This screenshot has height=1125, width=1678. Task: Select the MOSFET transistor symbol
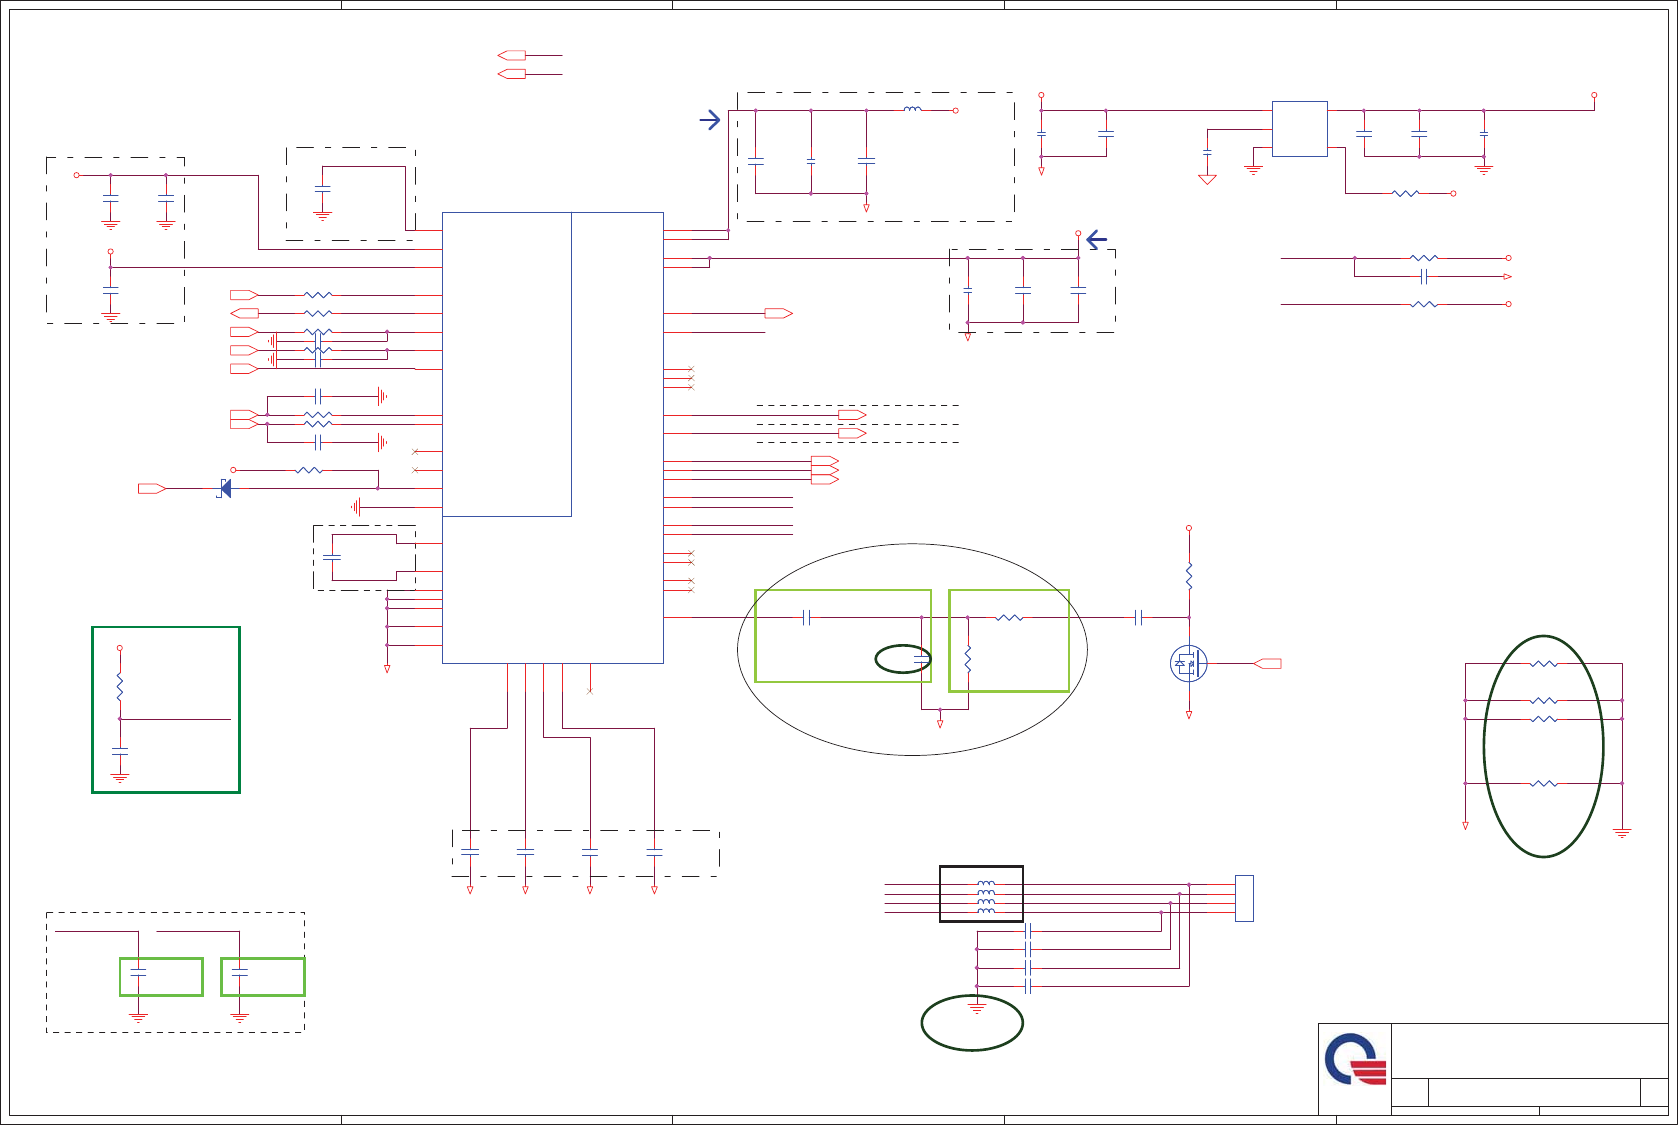tap(1188, 663)
